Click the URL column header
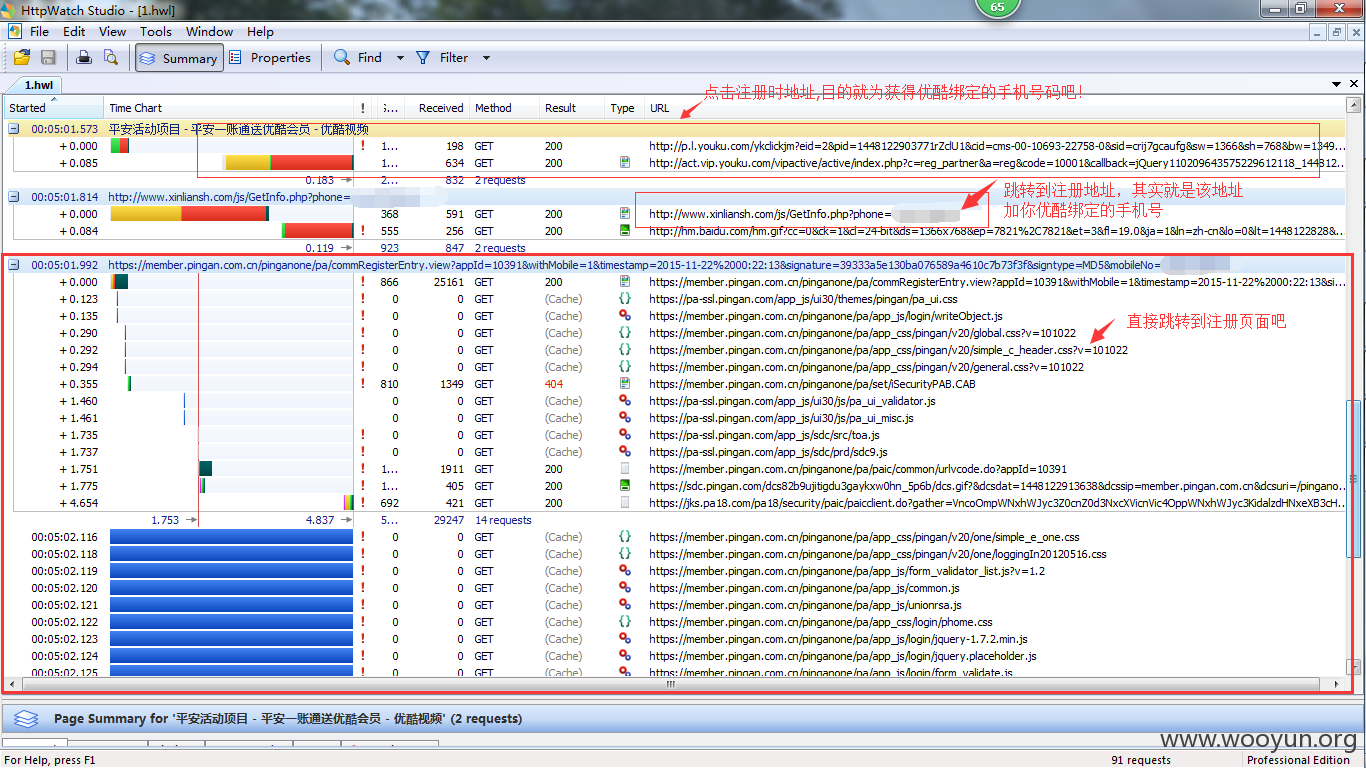The image size is (1366, 768). point(995,108)
